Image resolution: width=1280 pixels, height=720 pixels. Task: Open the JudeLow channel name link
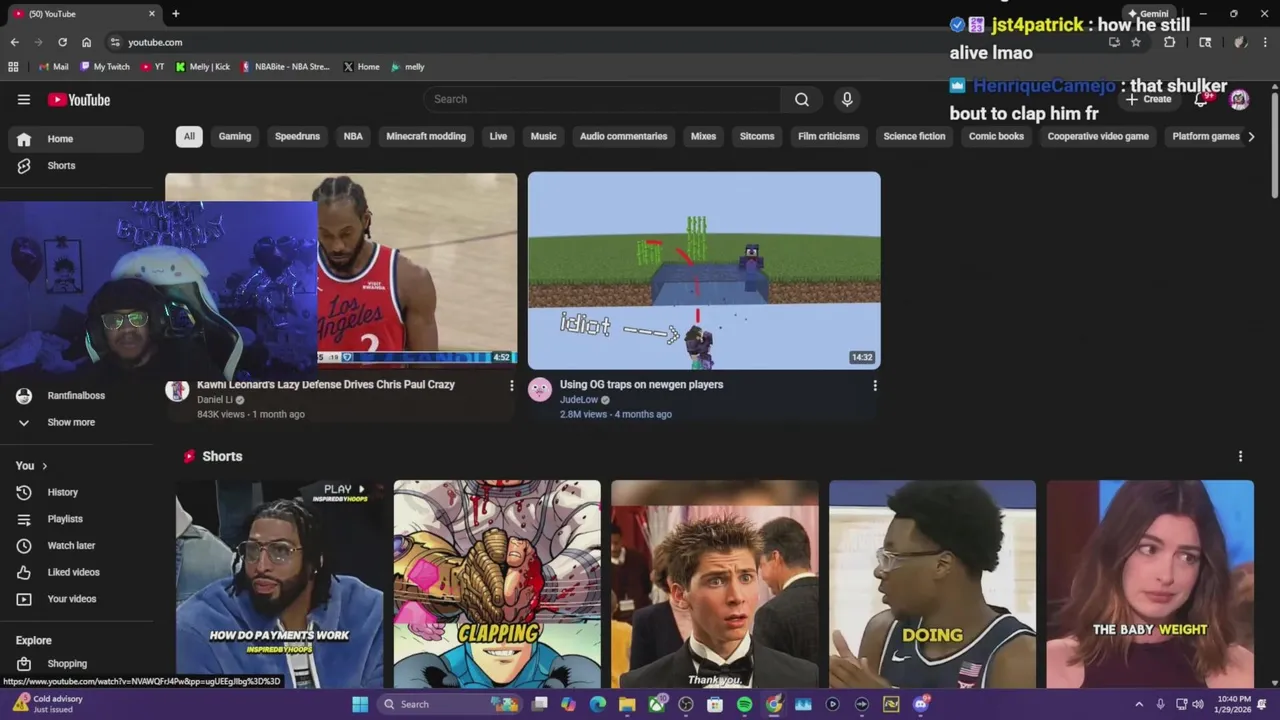579,400
